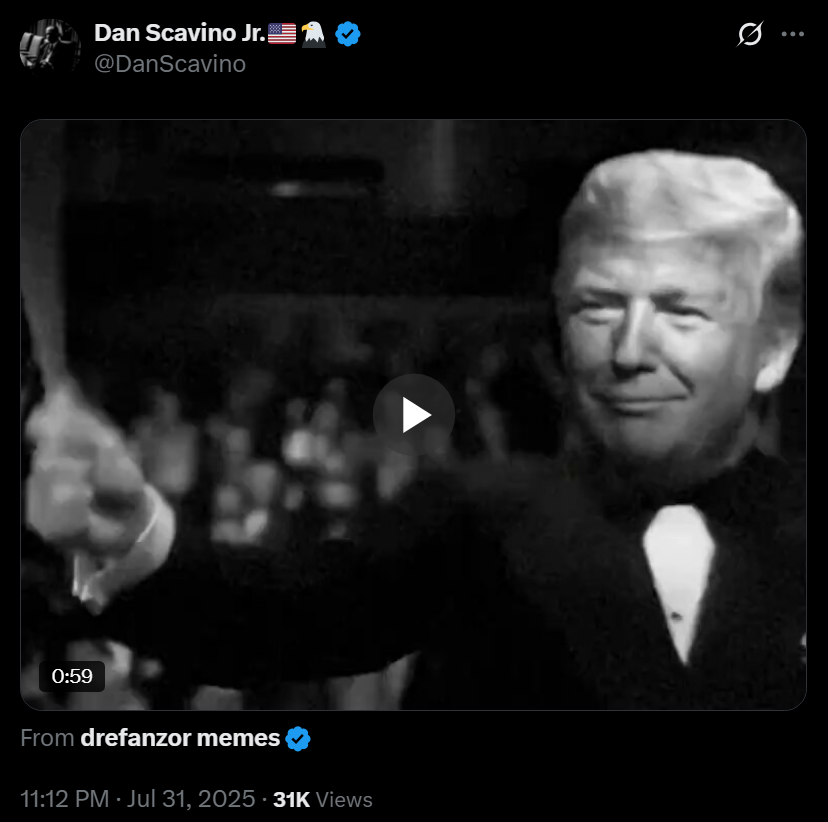Click the 31K view count number
This screenshot has width=828, height=822.
[291, 799]
